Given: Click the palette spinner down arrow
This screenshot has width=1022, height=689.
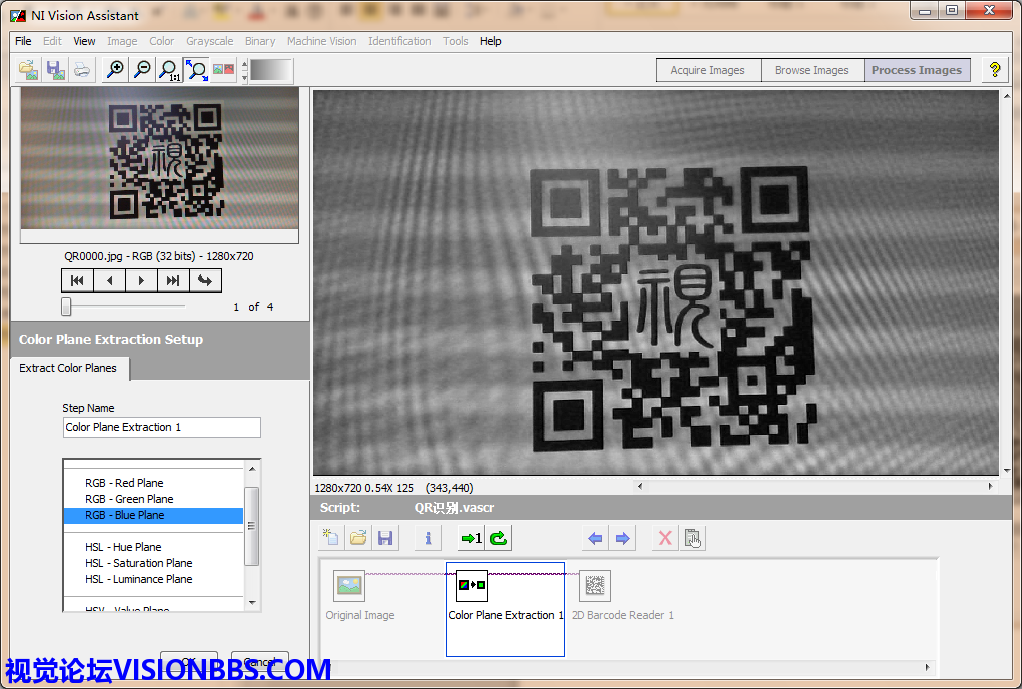Looking at the screenshot, I should click(x=242, y=76).
